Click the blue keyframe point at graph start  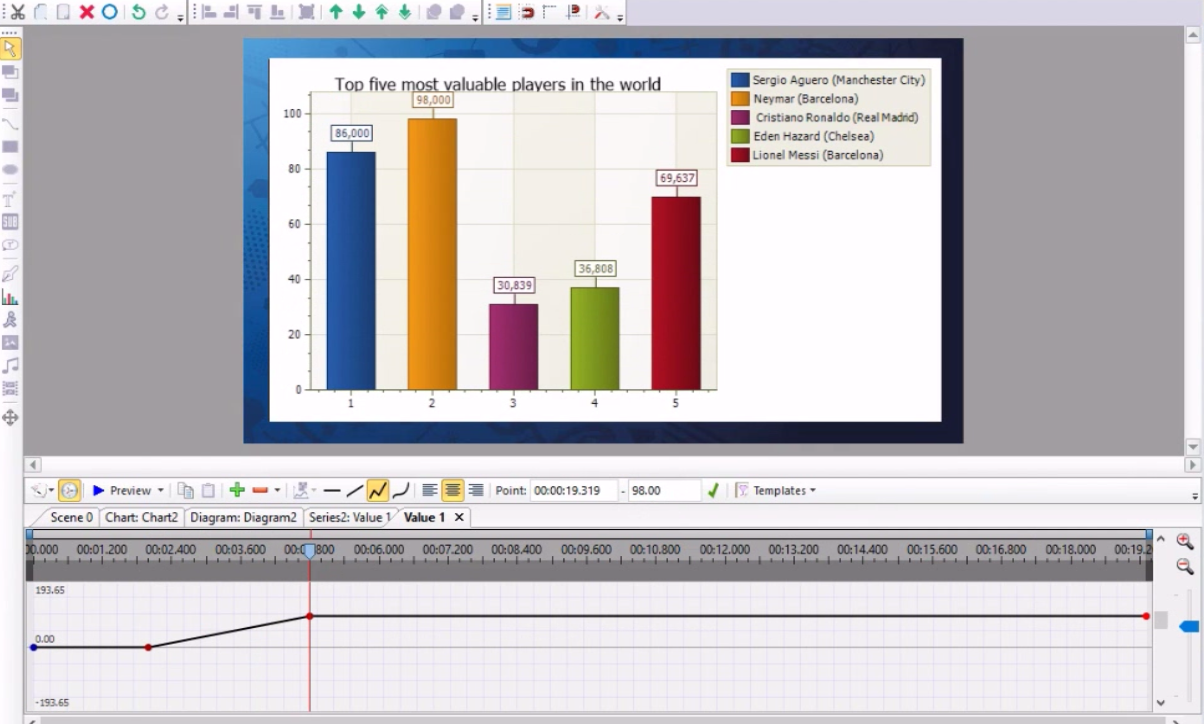click(33, 647)
